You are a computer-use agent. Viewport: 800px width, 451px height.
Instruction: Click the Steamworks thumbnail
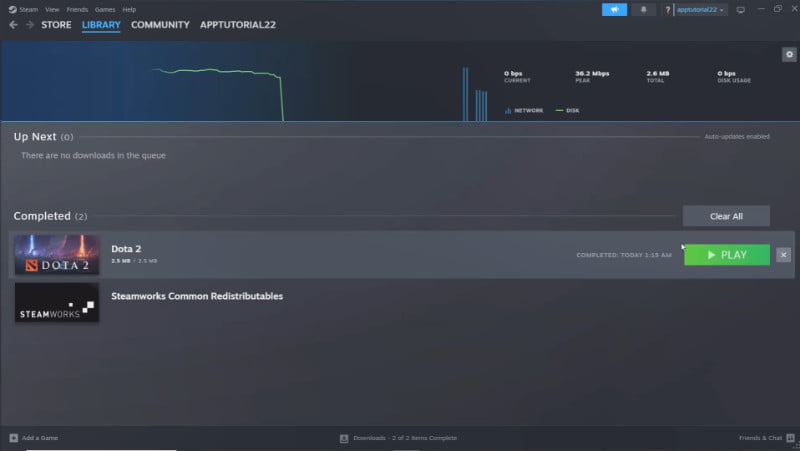pyautogui.click(x=57, y=303)
